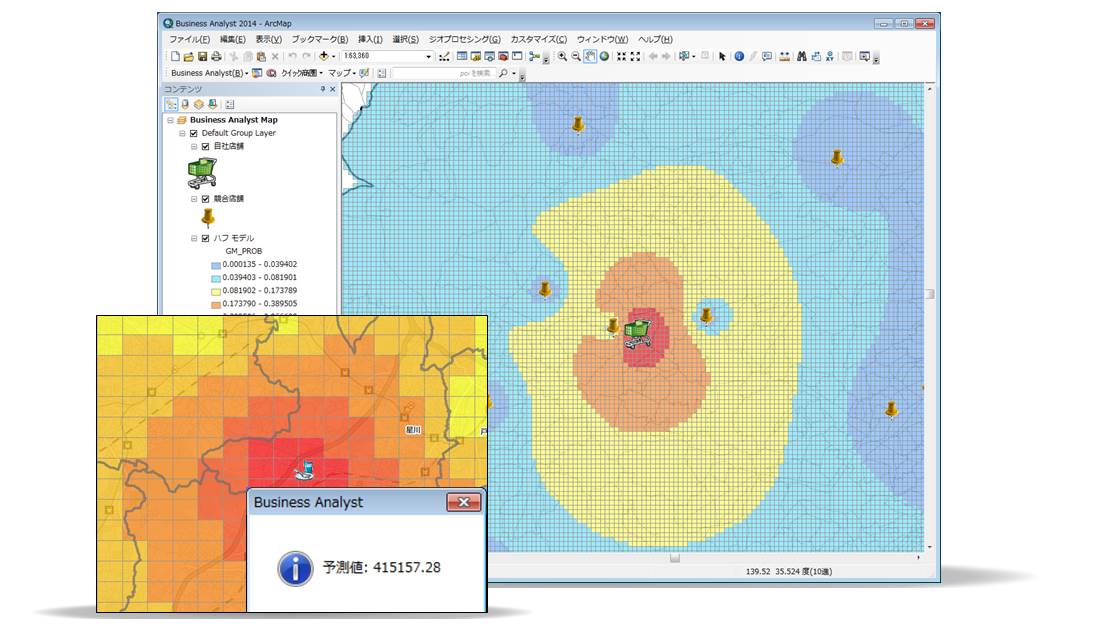Screen dimensions: 1095x637
Task: Select the Zoom Out tool
Action: click(x=576, y=57)
